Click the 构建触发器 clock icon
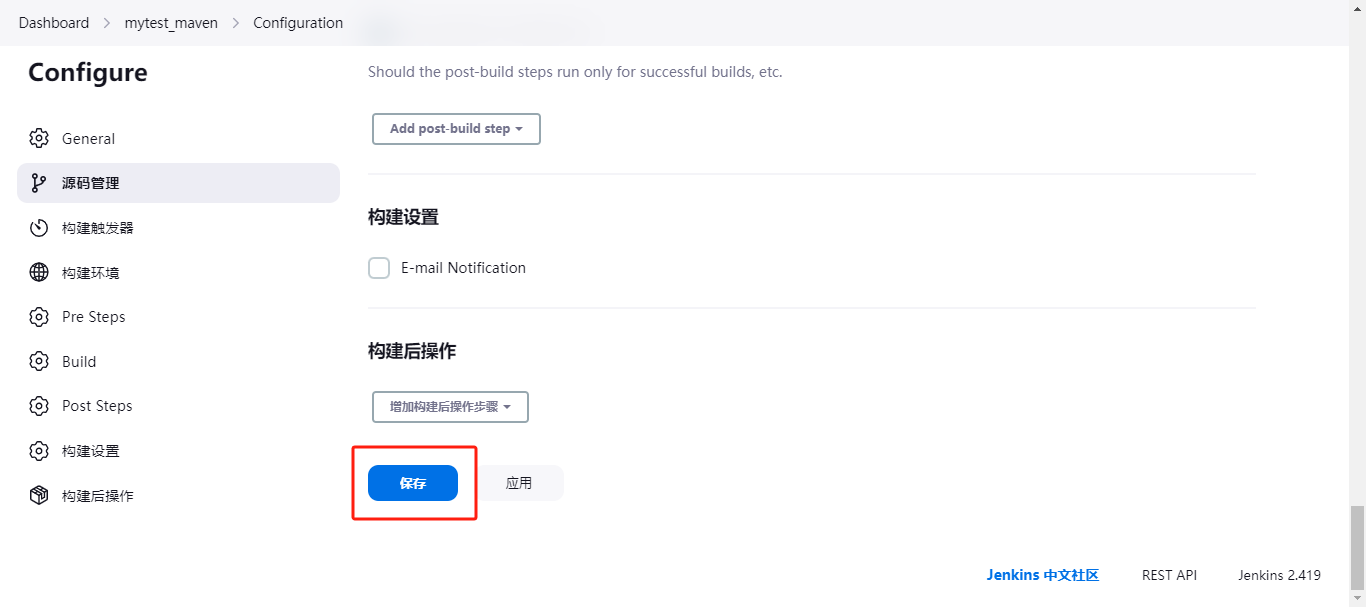1366x607 pixels. click(39, 228)
